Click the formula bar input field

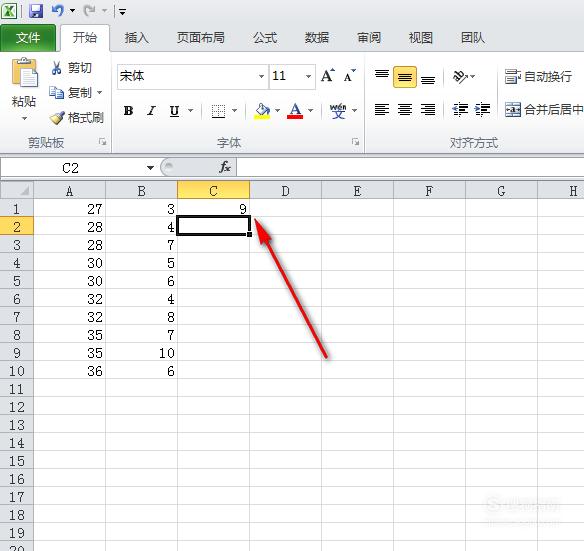410,167
